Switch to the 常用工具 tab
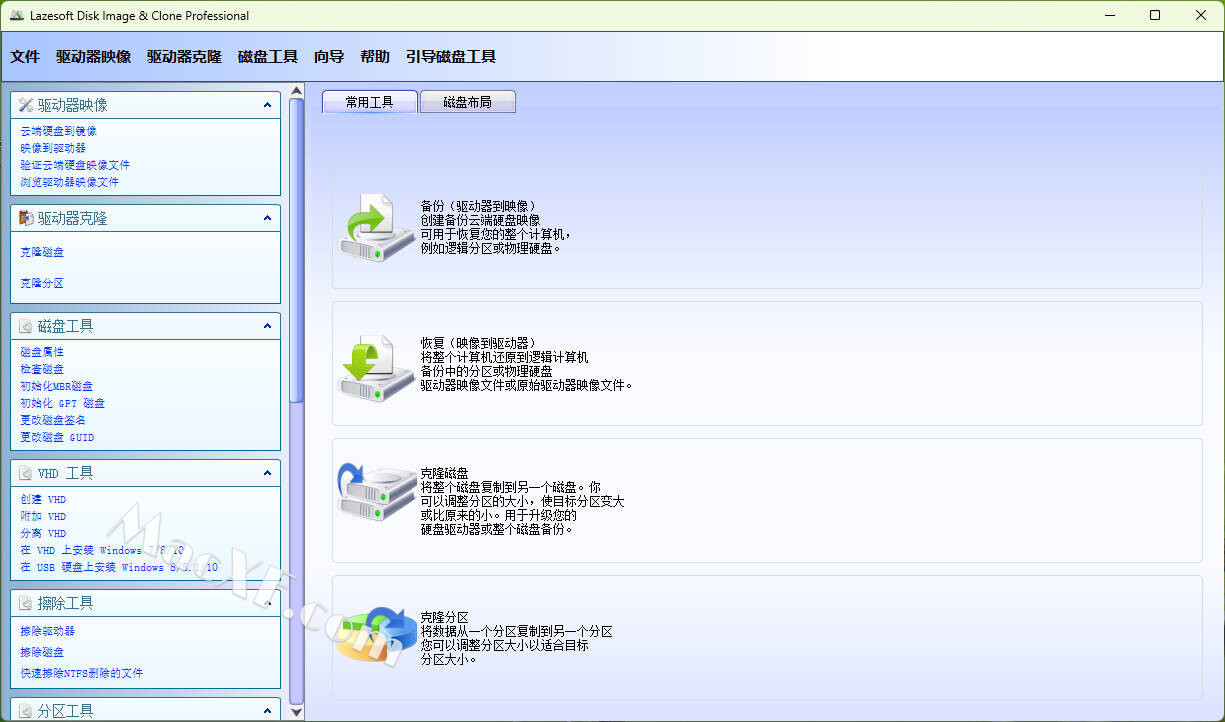This screenshot has height=722, width=1225. coord(369,102)
